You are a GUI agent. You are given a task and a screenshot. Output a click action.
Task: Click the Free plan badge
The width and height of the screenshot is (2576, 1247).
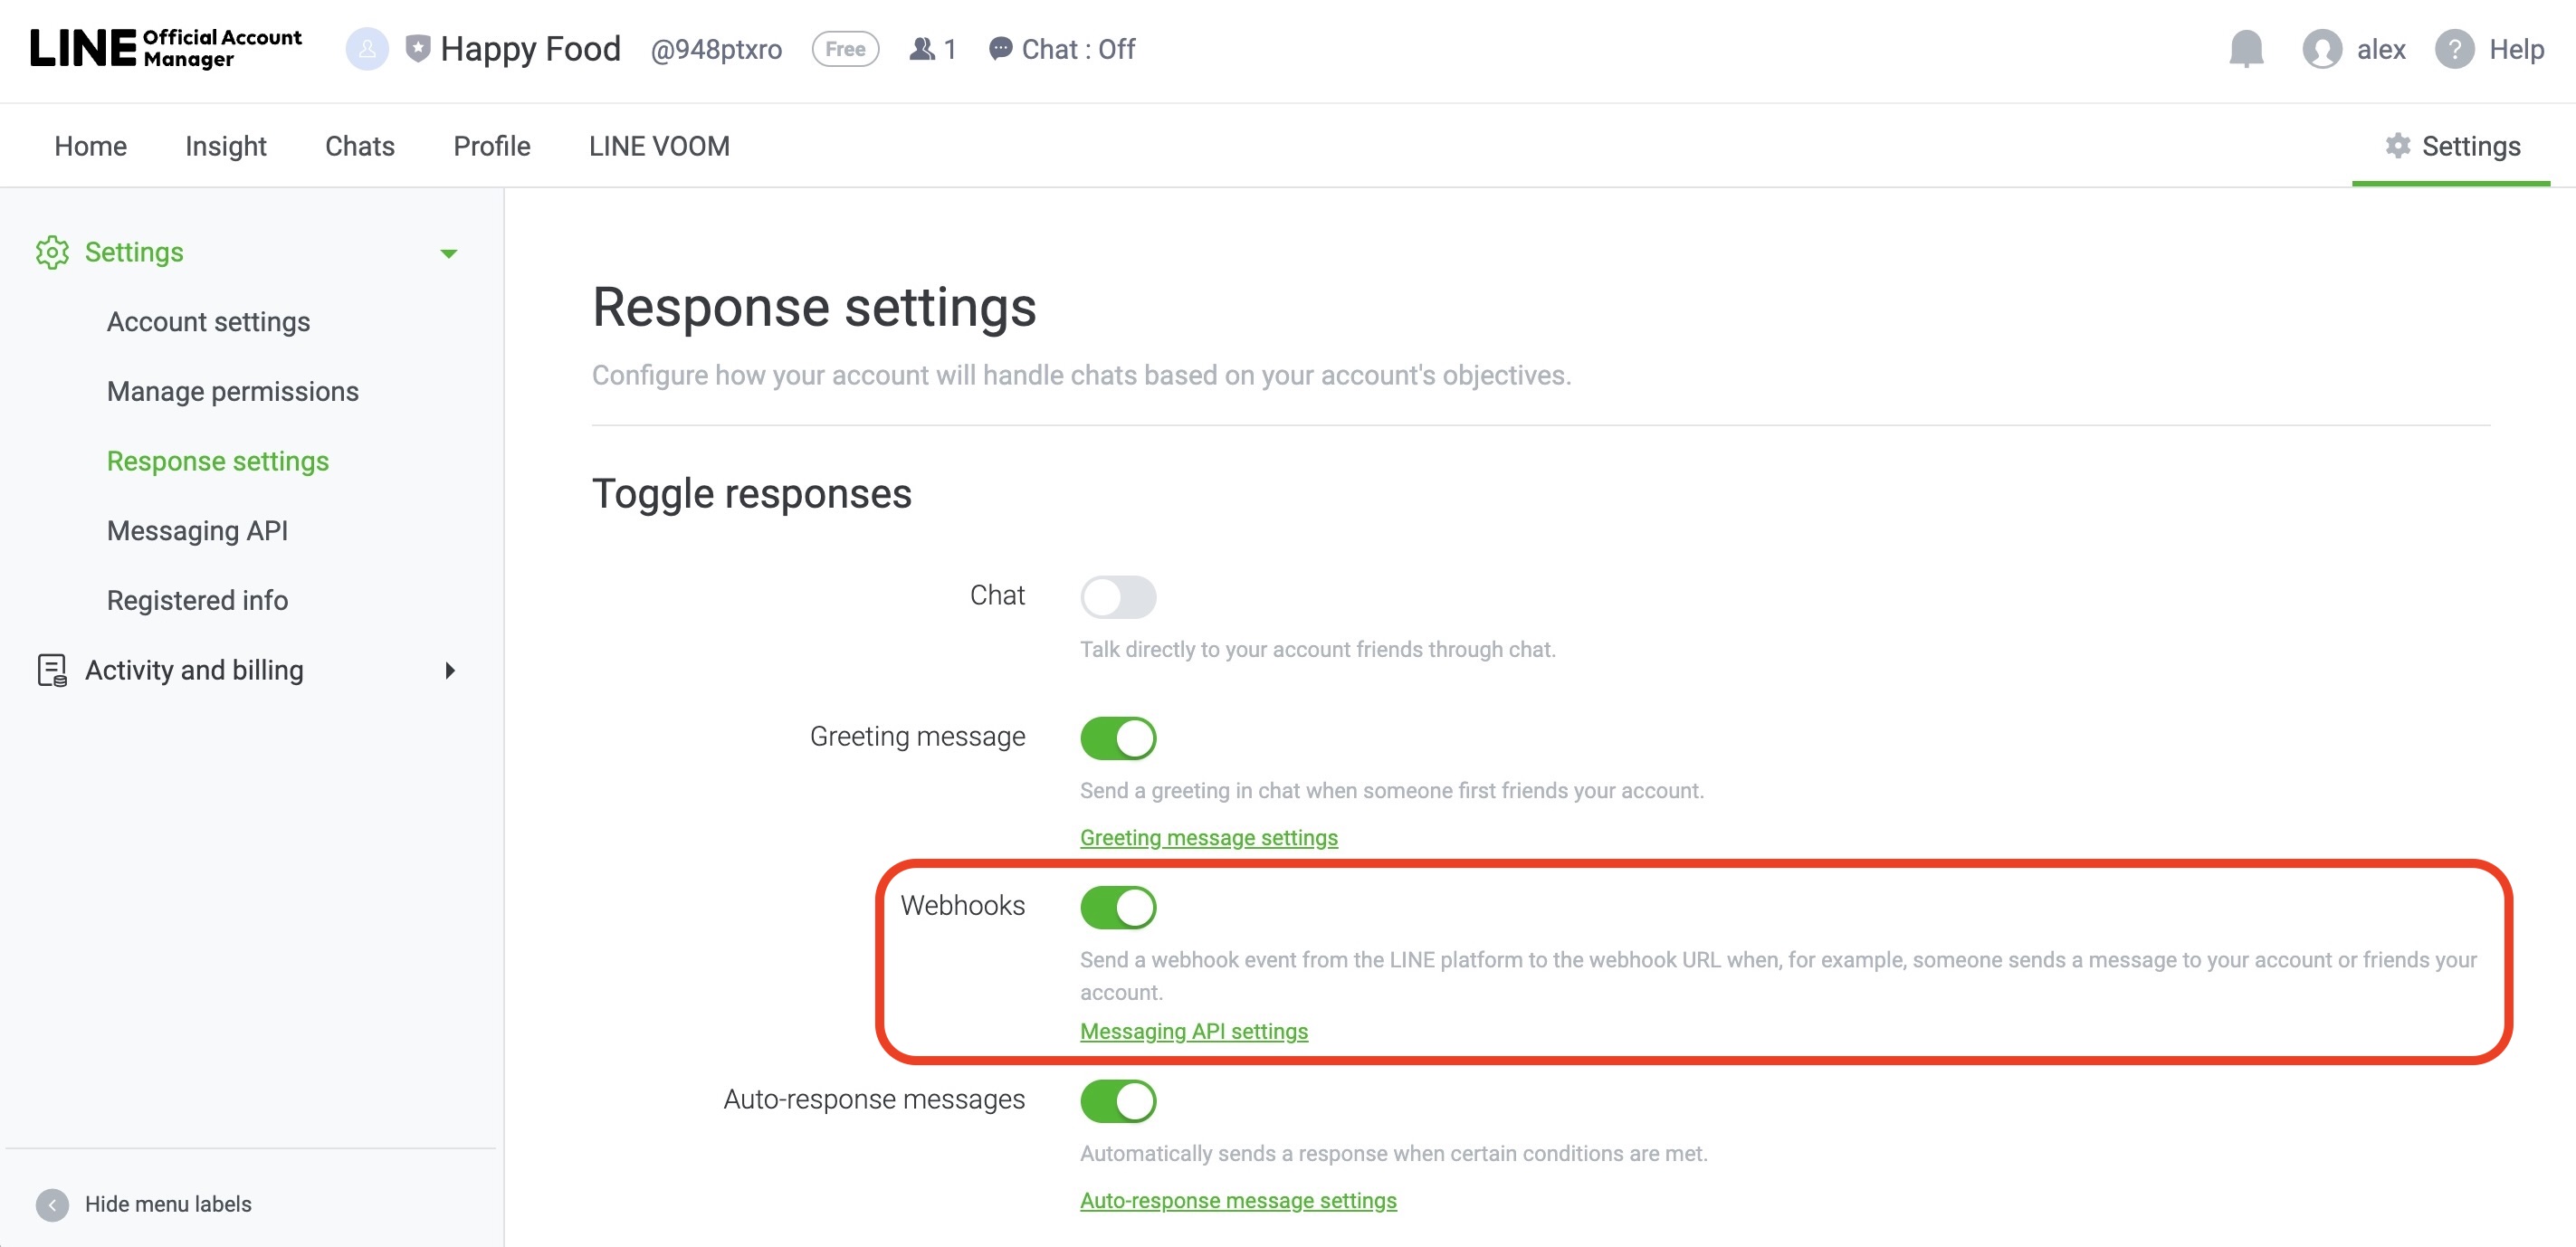(845, 49)
